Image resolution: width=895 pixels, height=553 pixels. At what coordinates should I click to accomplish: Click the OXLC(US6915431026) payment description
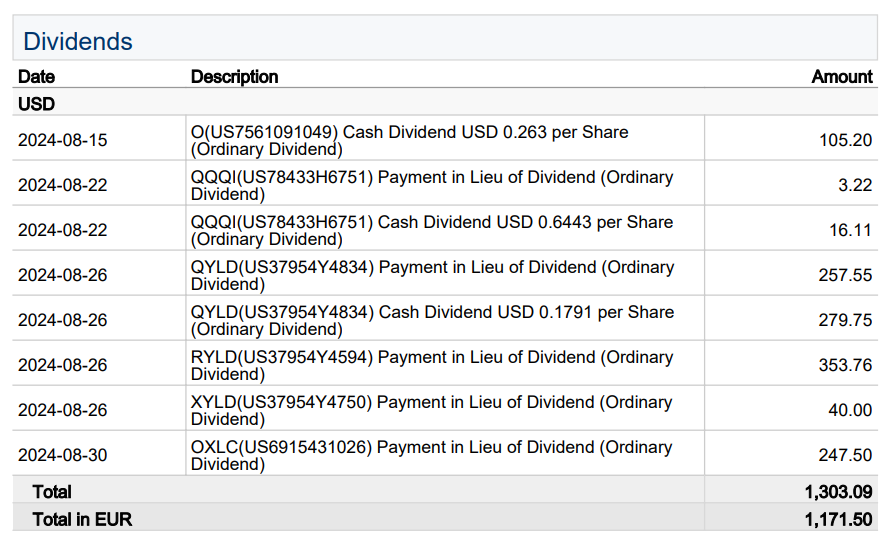click(x=431, y=456)
